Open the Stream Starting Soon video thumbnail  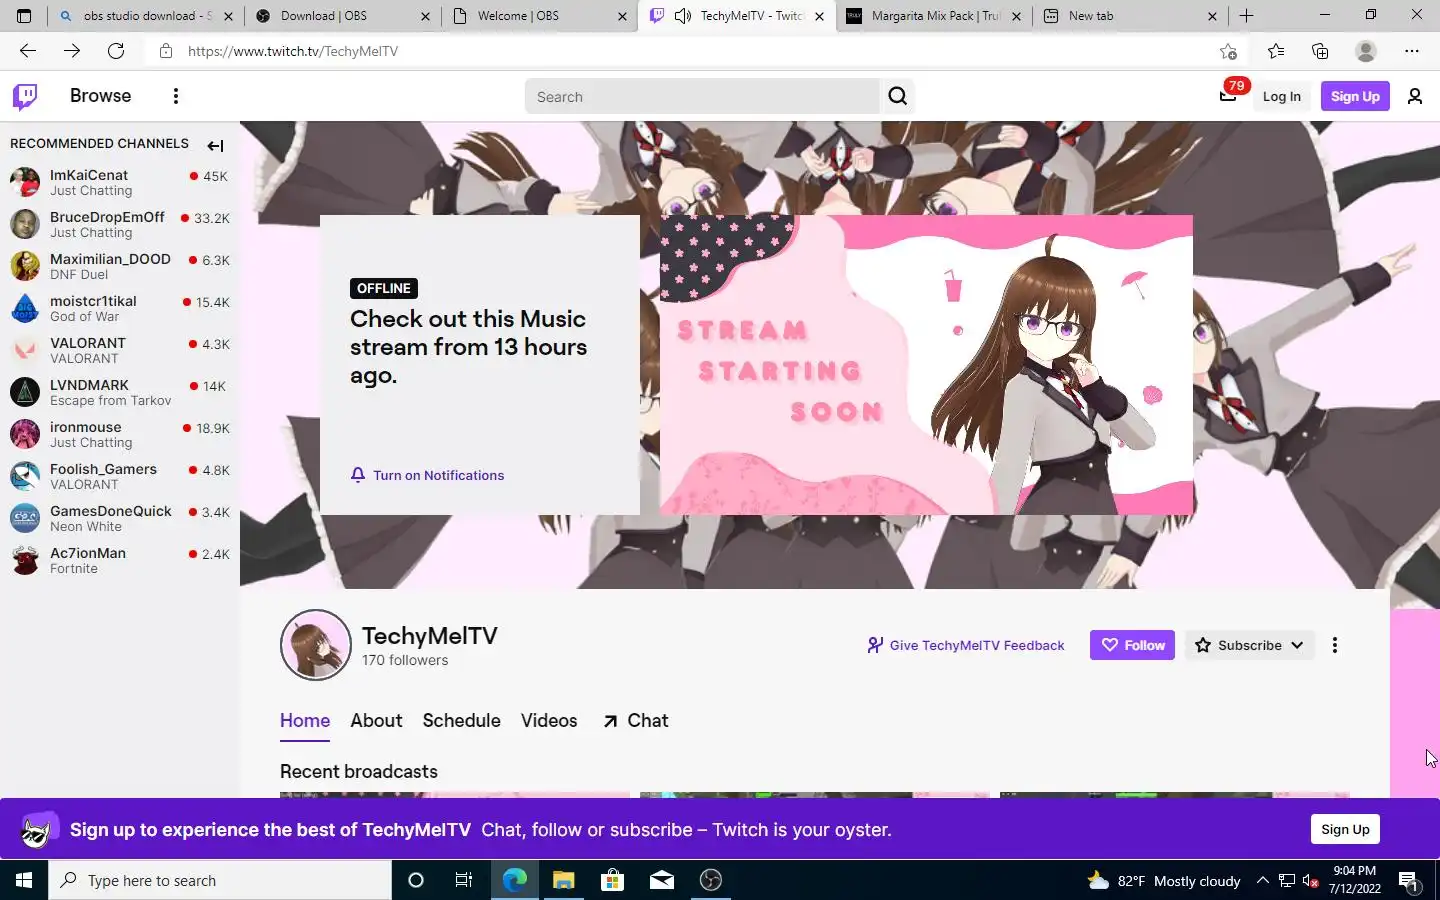tap(926, 365)
